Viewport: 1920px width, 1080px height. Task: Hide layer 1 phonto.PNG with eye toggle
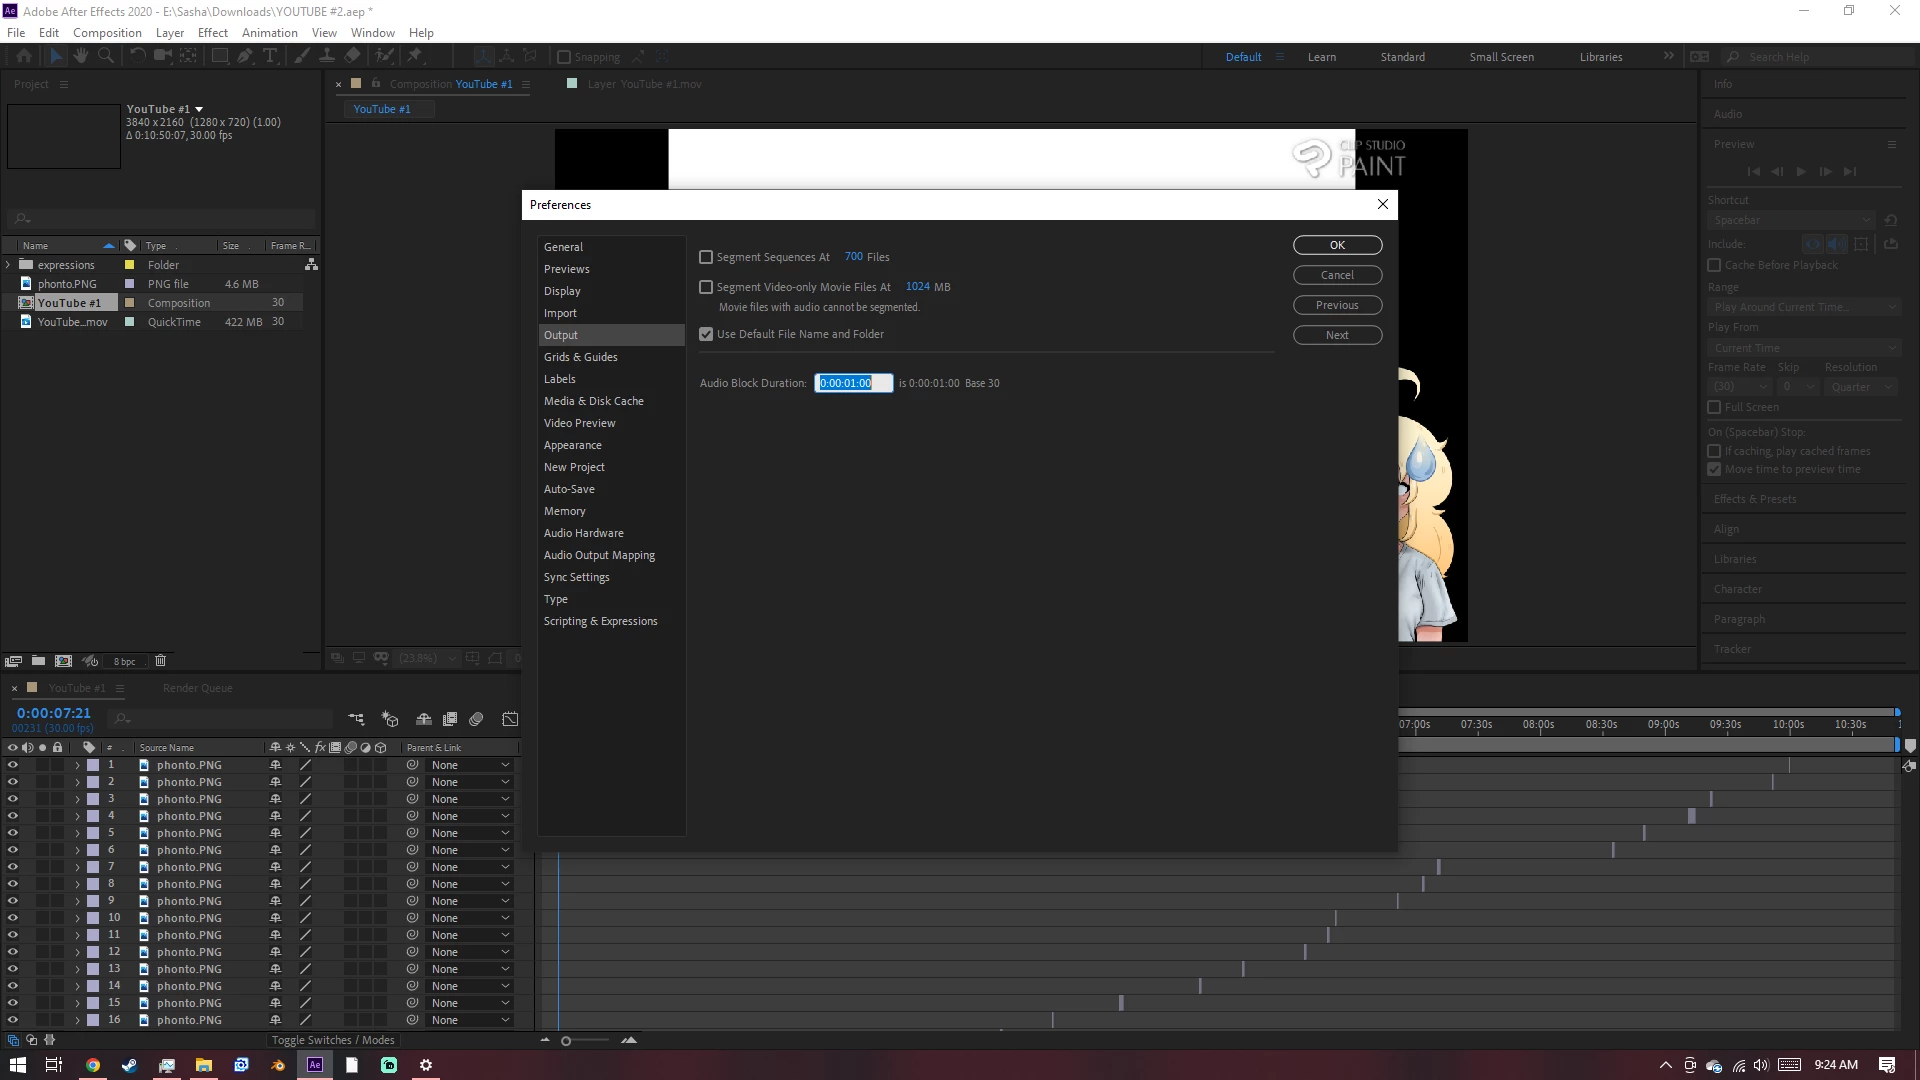coord(13,765)
